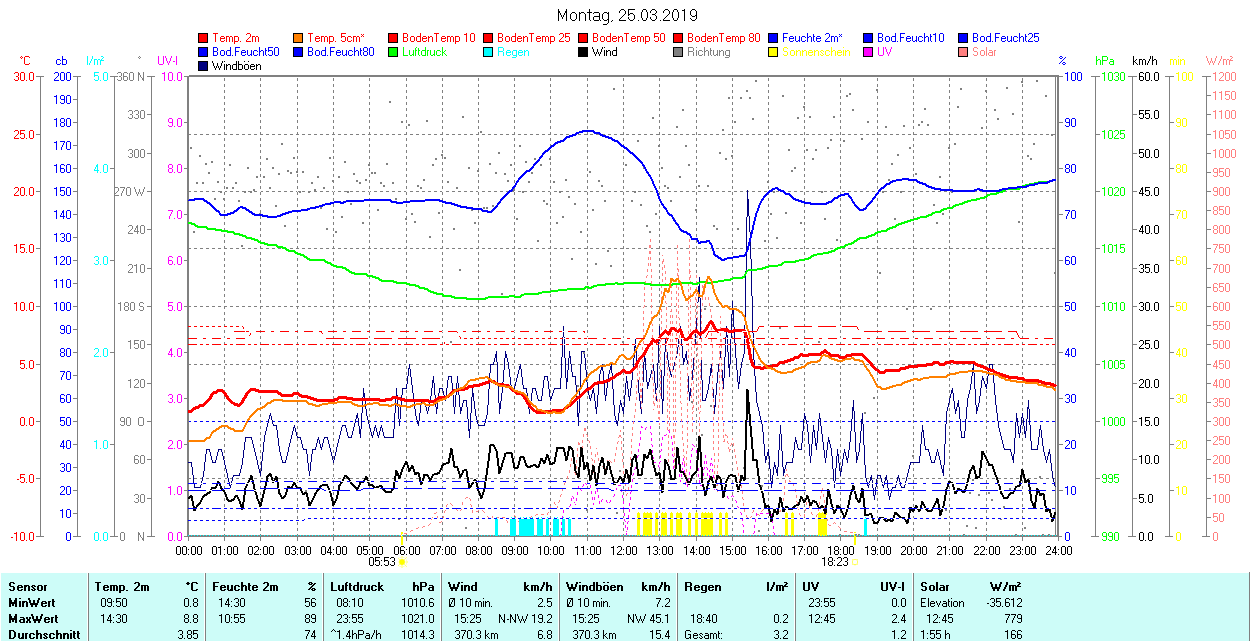Image resolution: width=1250 pixels, height=641 pixels.
Task: Click the black Wind legend swatch
Action: pos(583,52)
